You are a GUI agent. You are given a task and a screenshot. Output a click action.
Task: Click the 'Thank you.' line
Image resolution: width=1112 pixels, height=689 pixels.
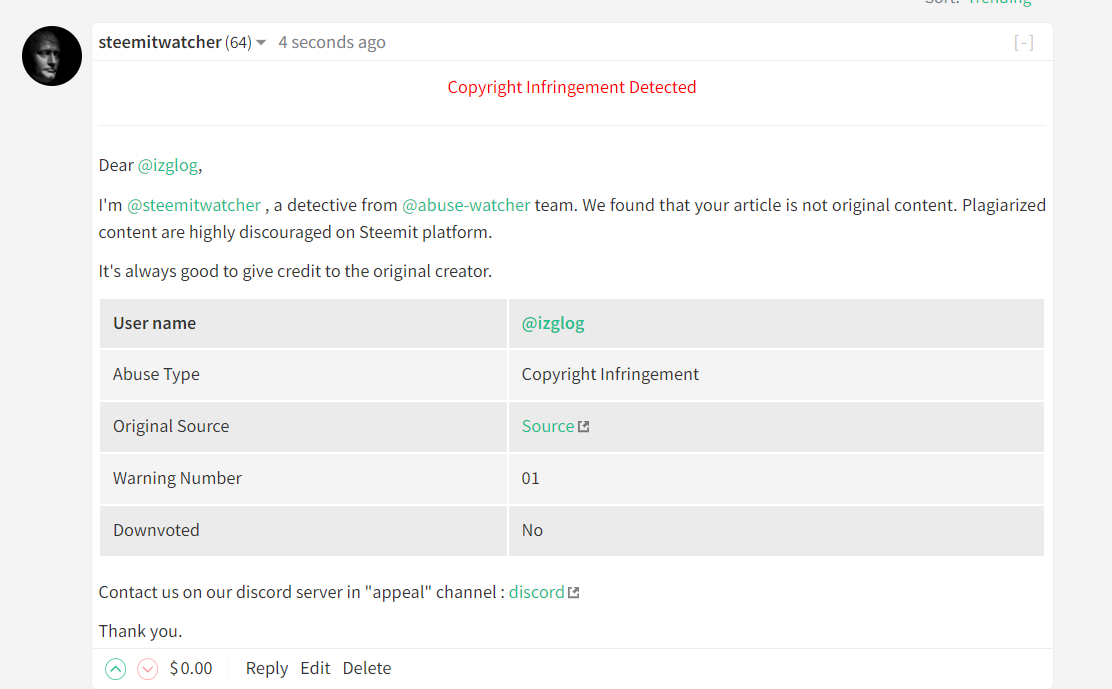(x=140, y=631)
